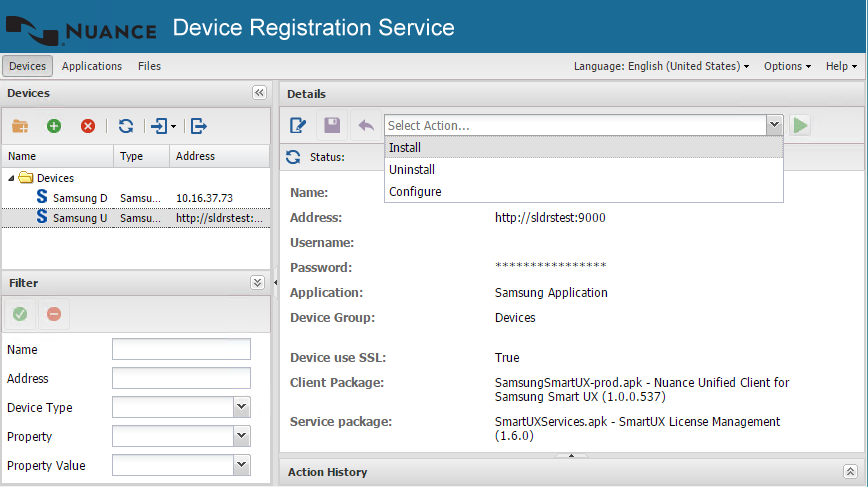Choose Configure from the action list
Viewport: 868px width, 487px height.
tap(415, 192)
